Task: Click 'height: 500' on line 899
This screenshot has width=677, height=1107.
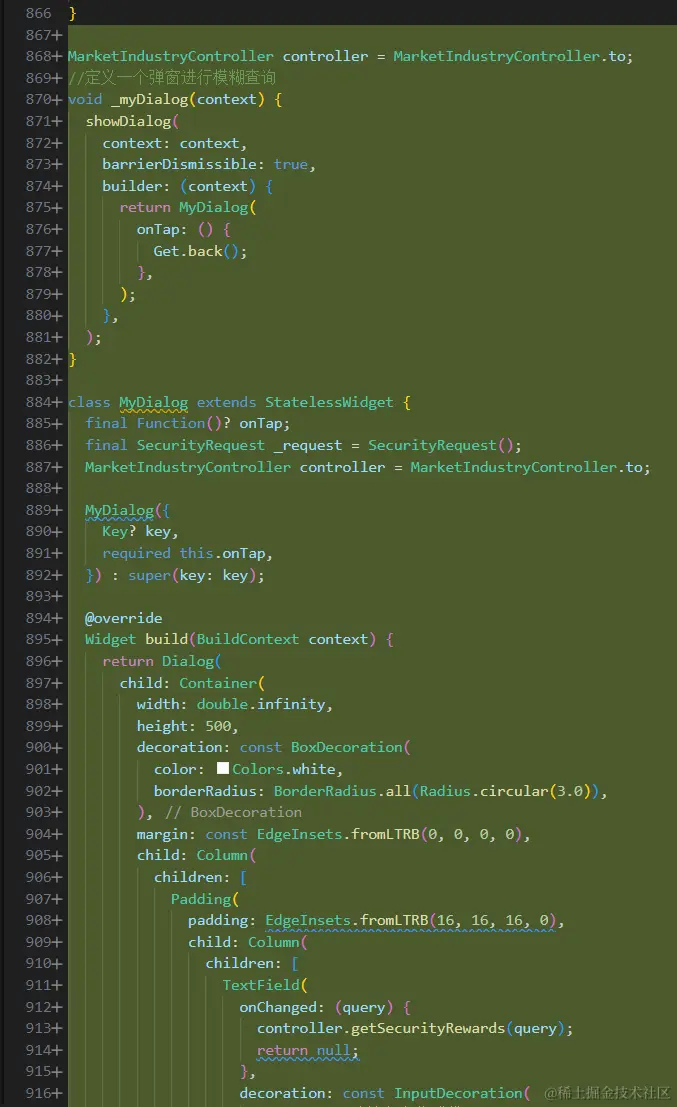Action: coord(184,726)
